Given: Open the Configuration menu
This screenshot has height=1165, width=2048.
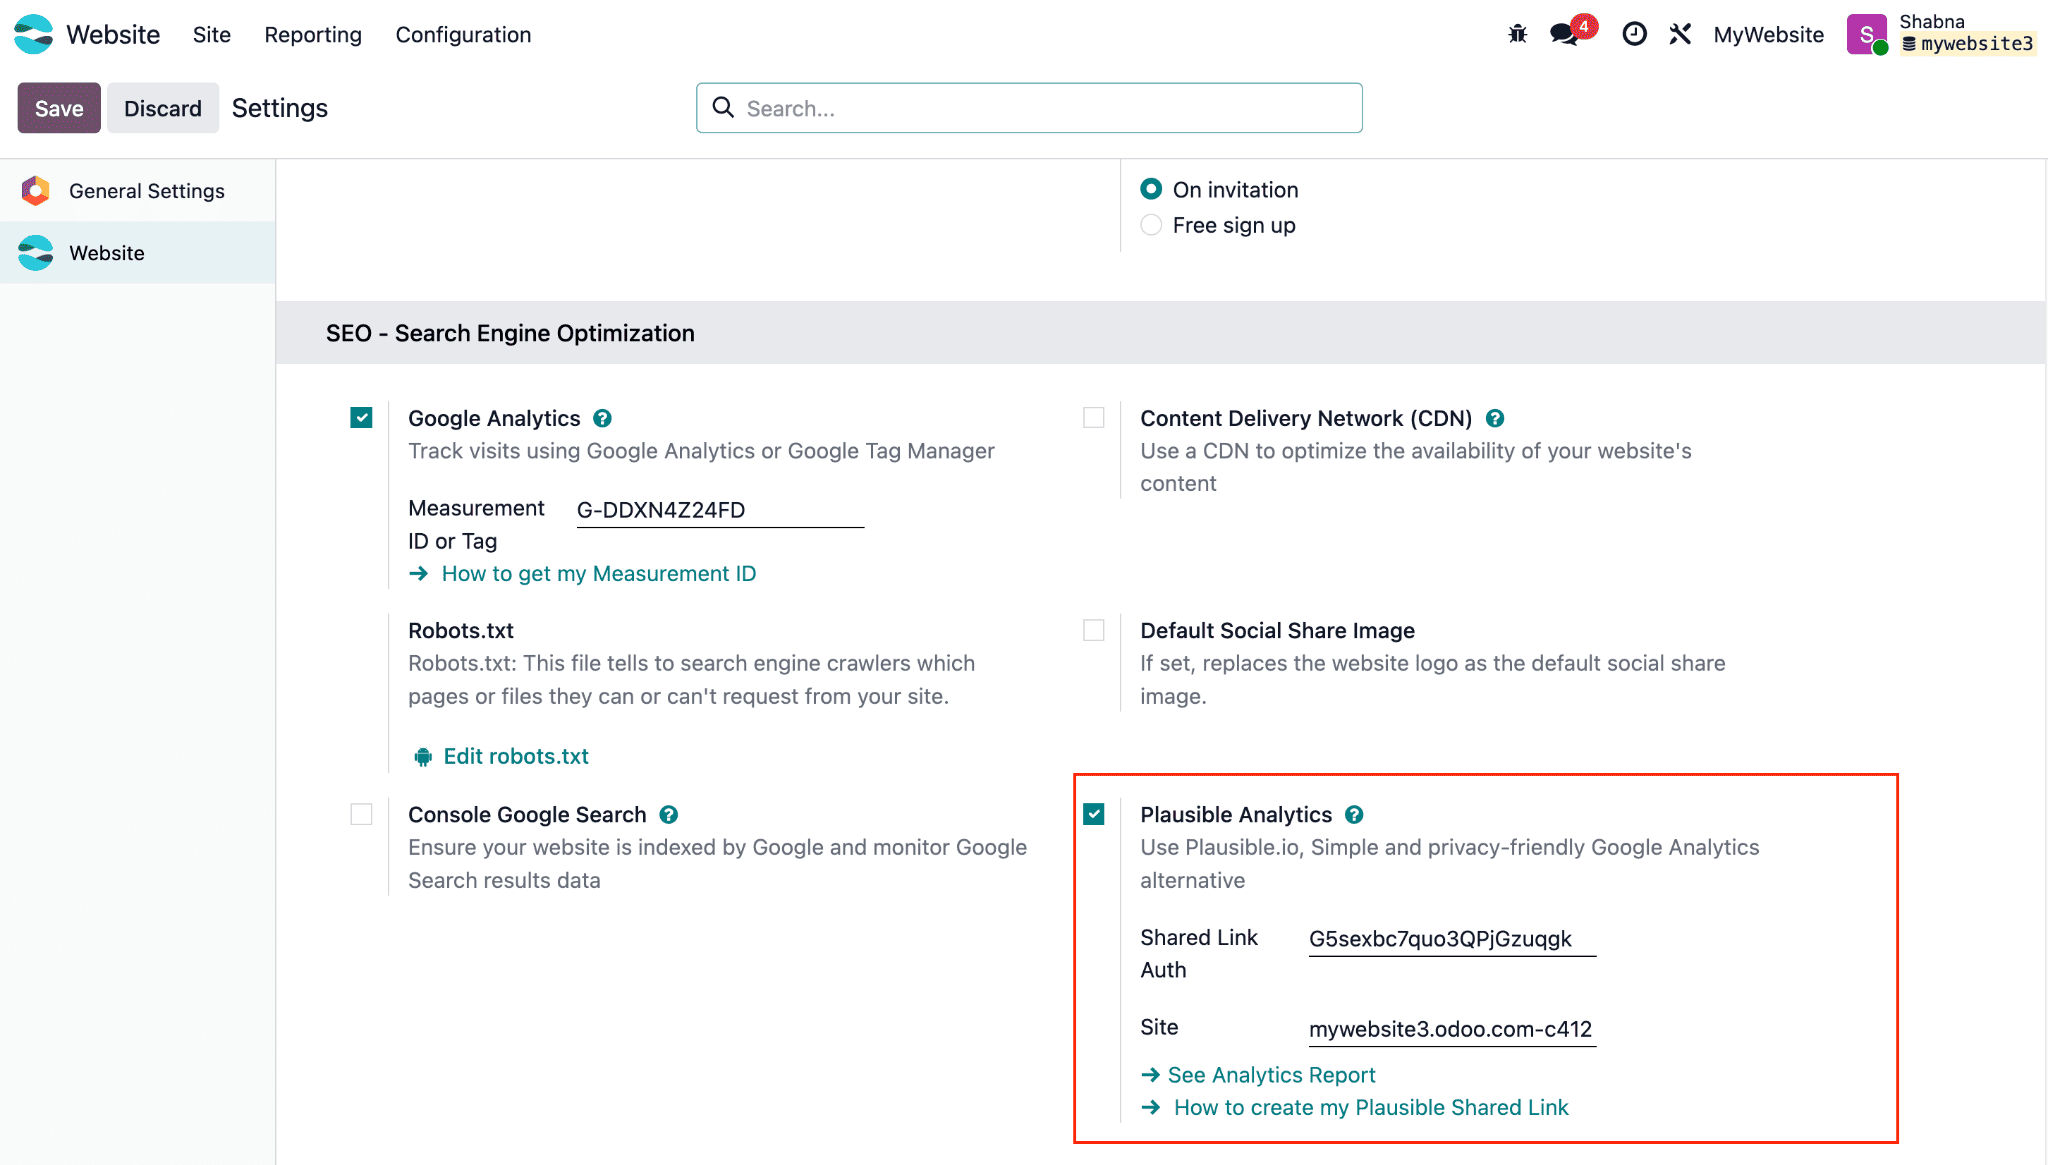Looking at the screenshot, I should tap(463, 35).
